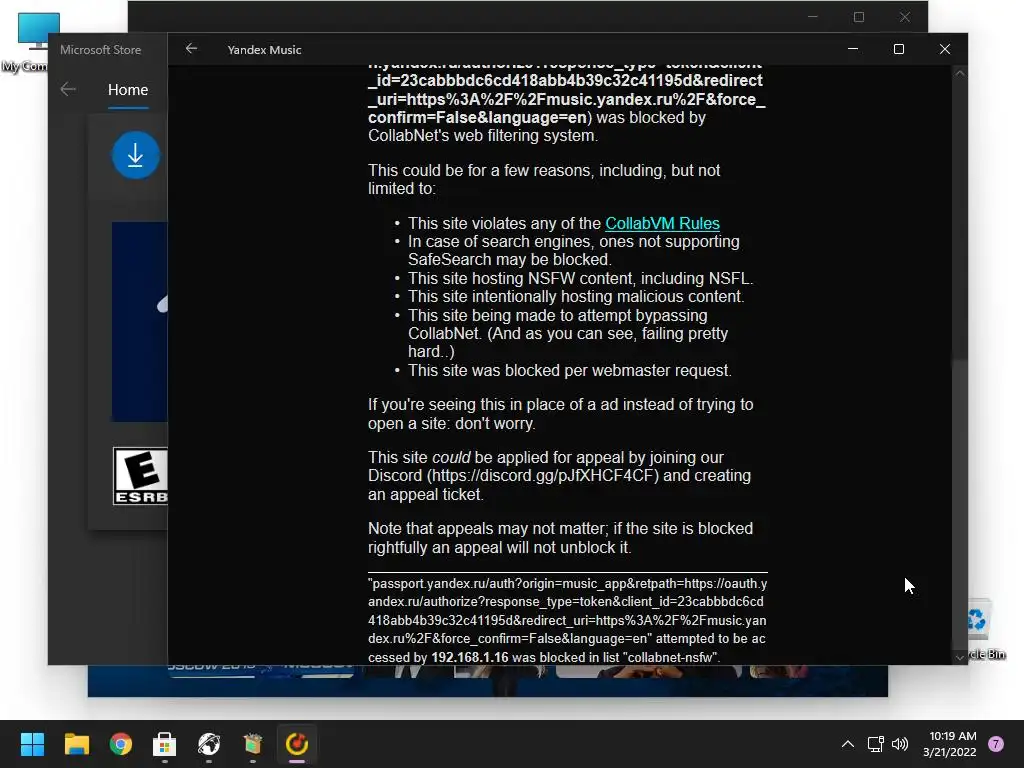Go back in the Yandex Music window

click(x=191, y=49)
